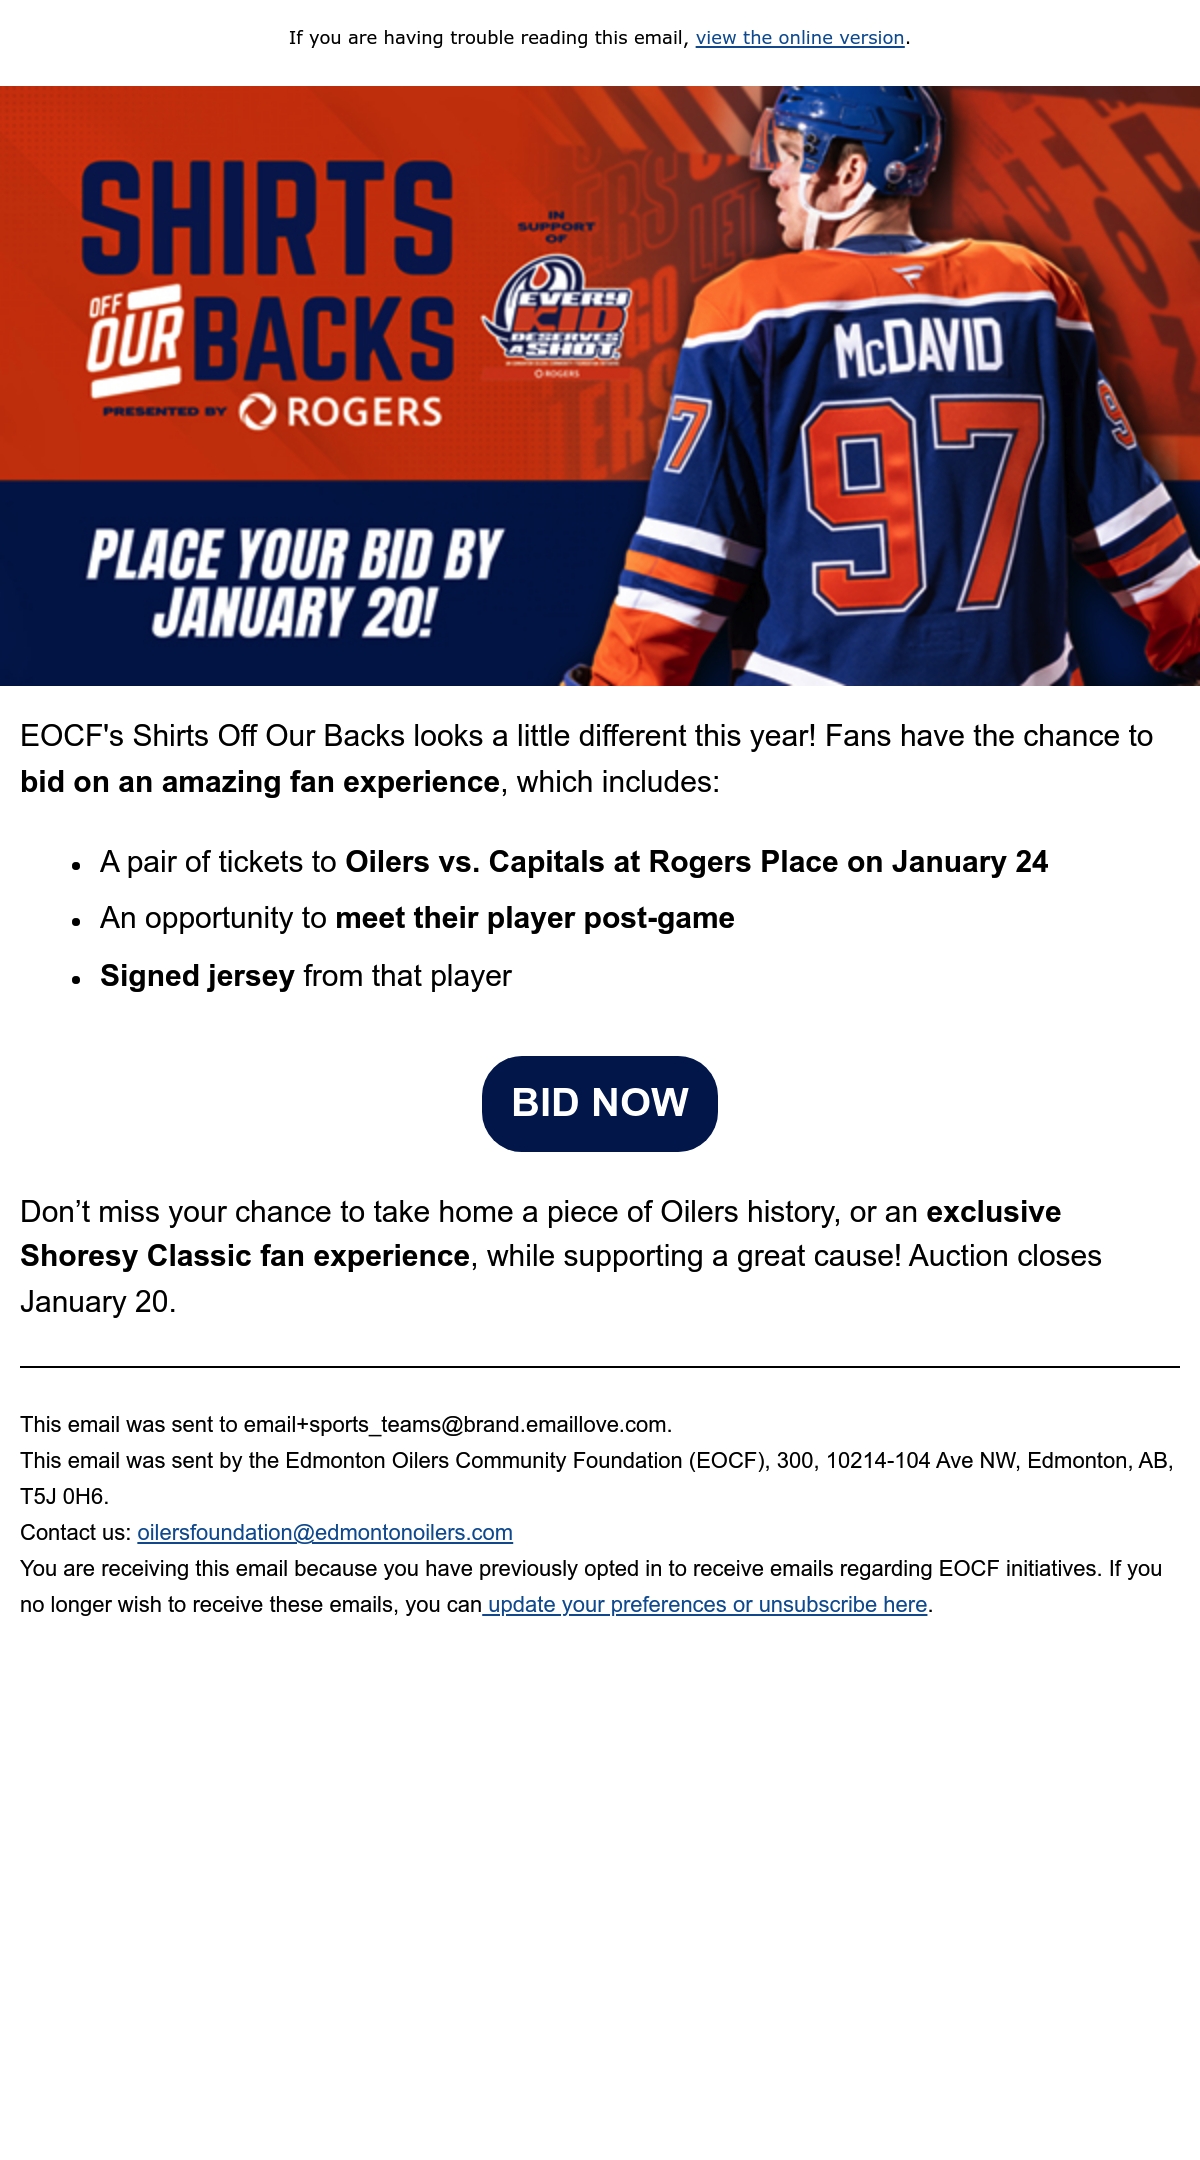The height and width of the screenshot is (2160, 1200).
Task: Click the Rogers logo in the banner
Action: pos(340,411)
